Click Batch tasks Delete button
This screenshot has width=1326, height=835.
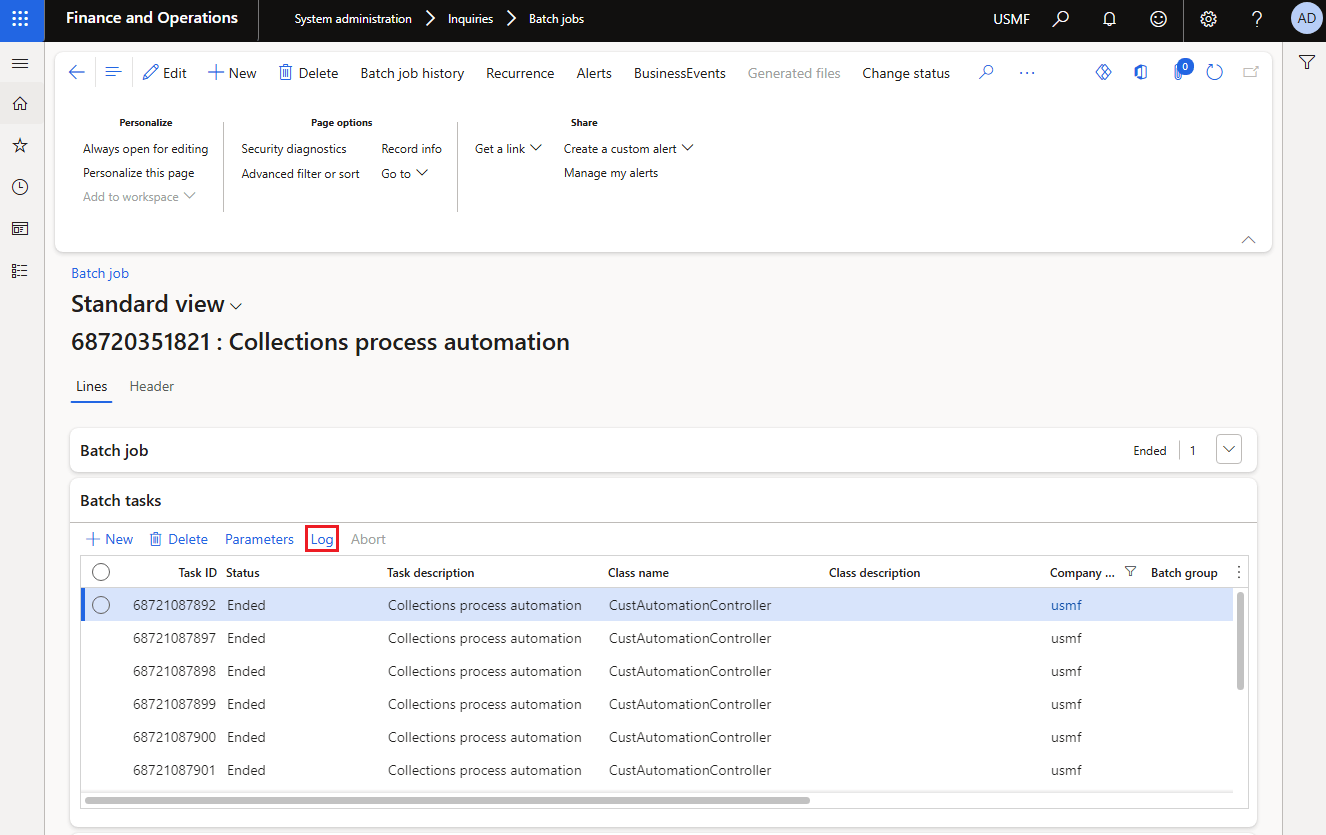178,539
